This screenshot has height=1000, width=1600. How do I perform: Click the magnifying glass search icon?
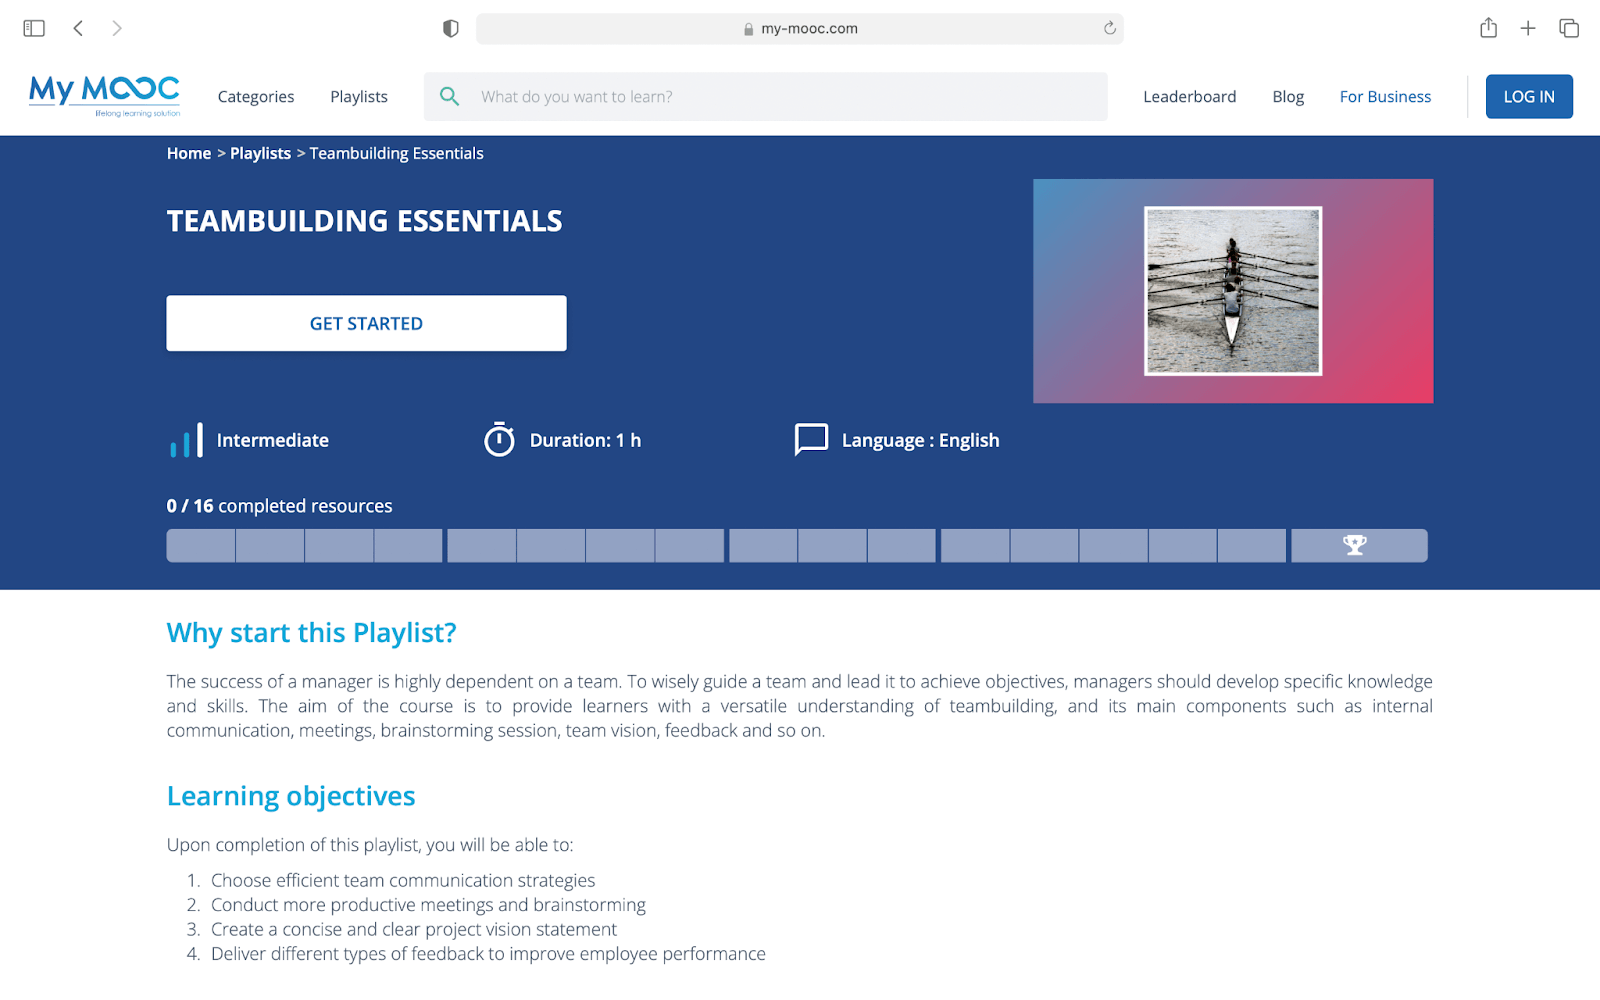coord(450,96)
